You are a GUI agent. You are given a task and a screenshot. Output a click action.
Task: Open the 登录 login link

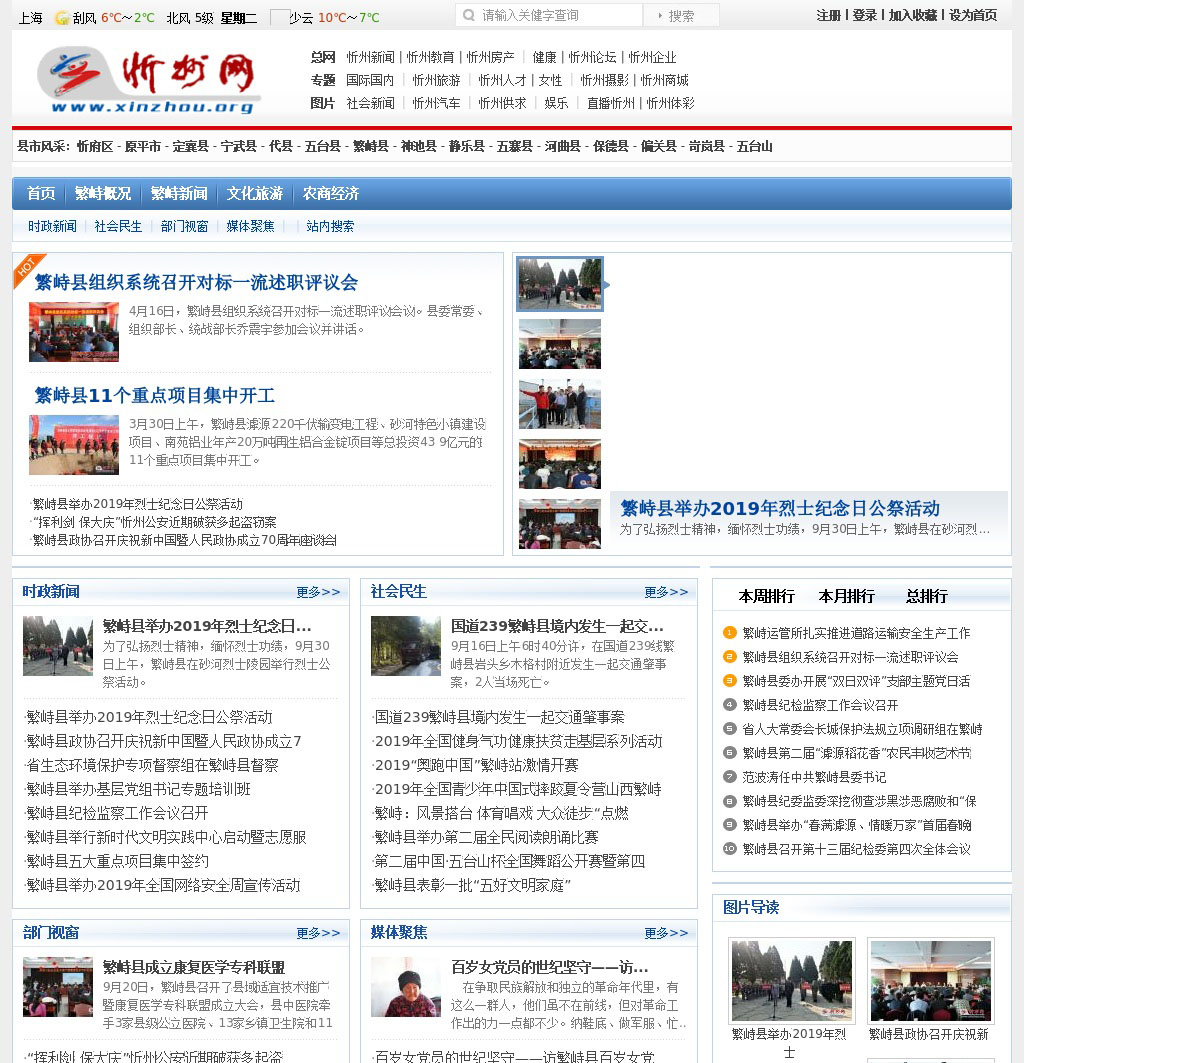(x=864, y=16)
